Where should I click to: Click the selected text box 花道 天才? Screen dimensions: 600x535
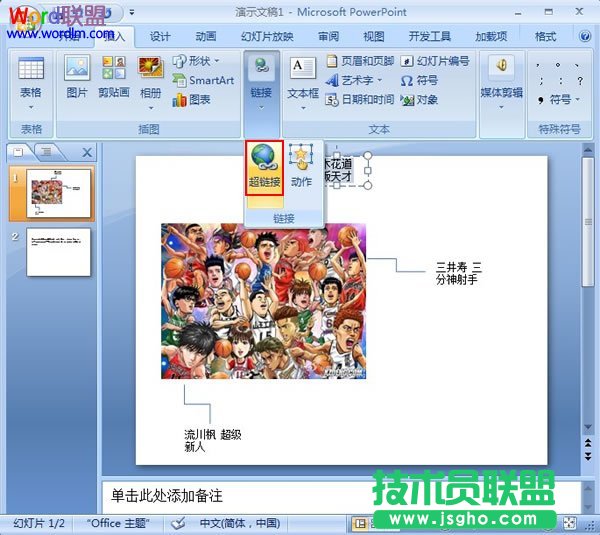(338, 170)
